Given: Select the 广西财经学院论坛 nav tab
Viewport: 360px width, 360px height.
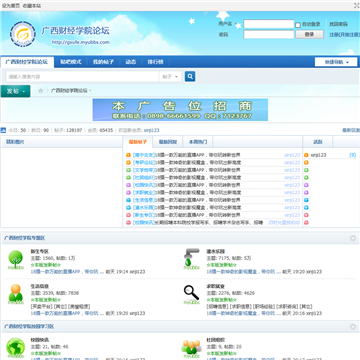Looking at the screenshot, I should click(x=27, y=62).
